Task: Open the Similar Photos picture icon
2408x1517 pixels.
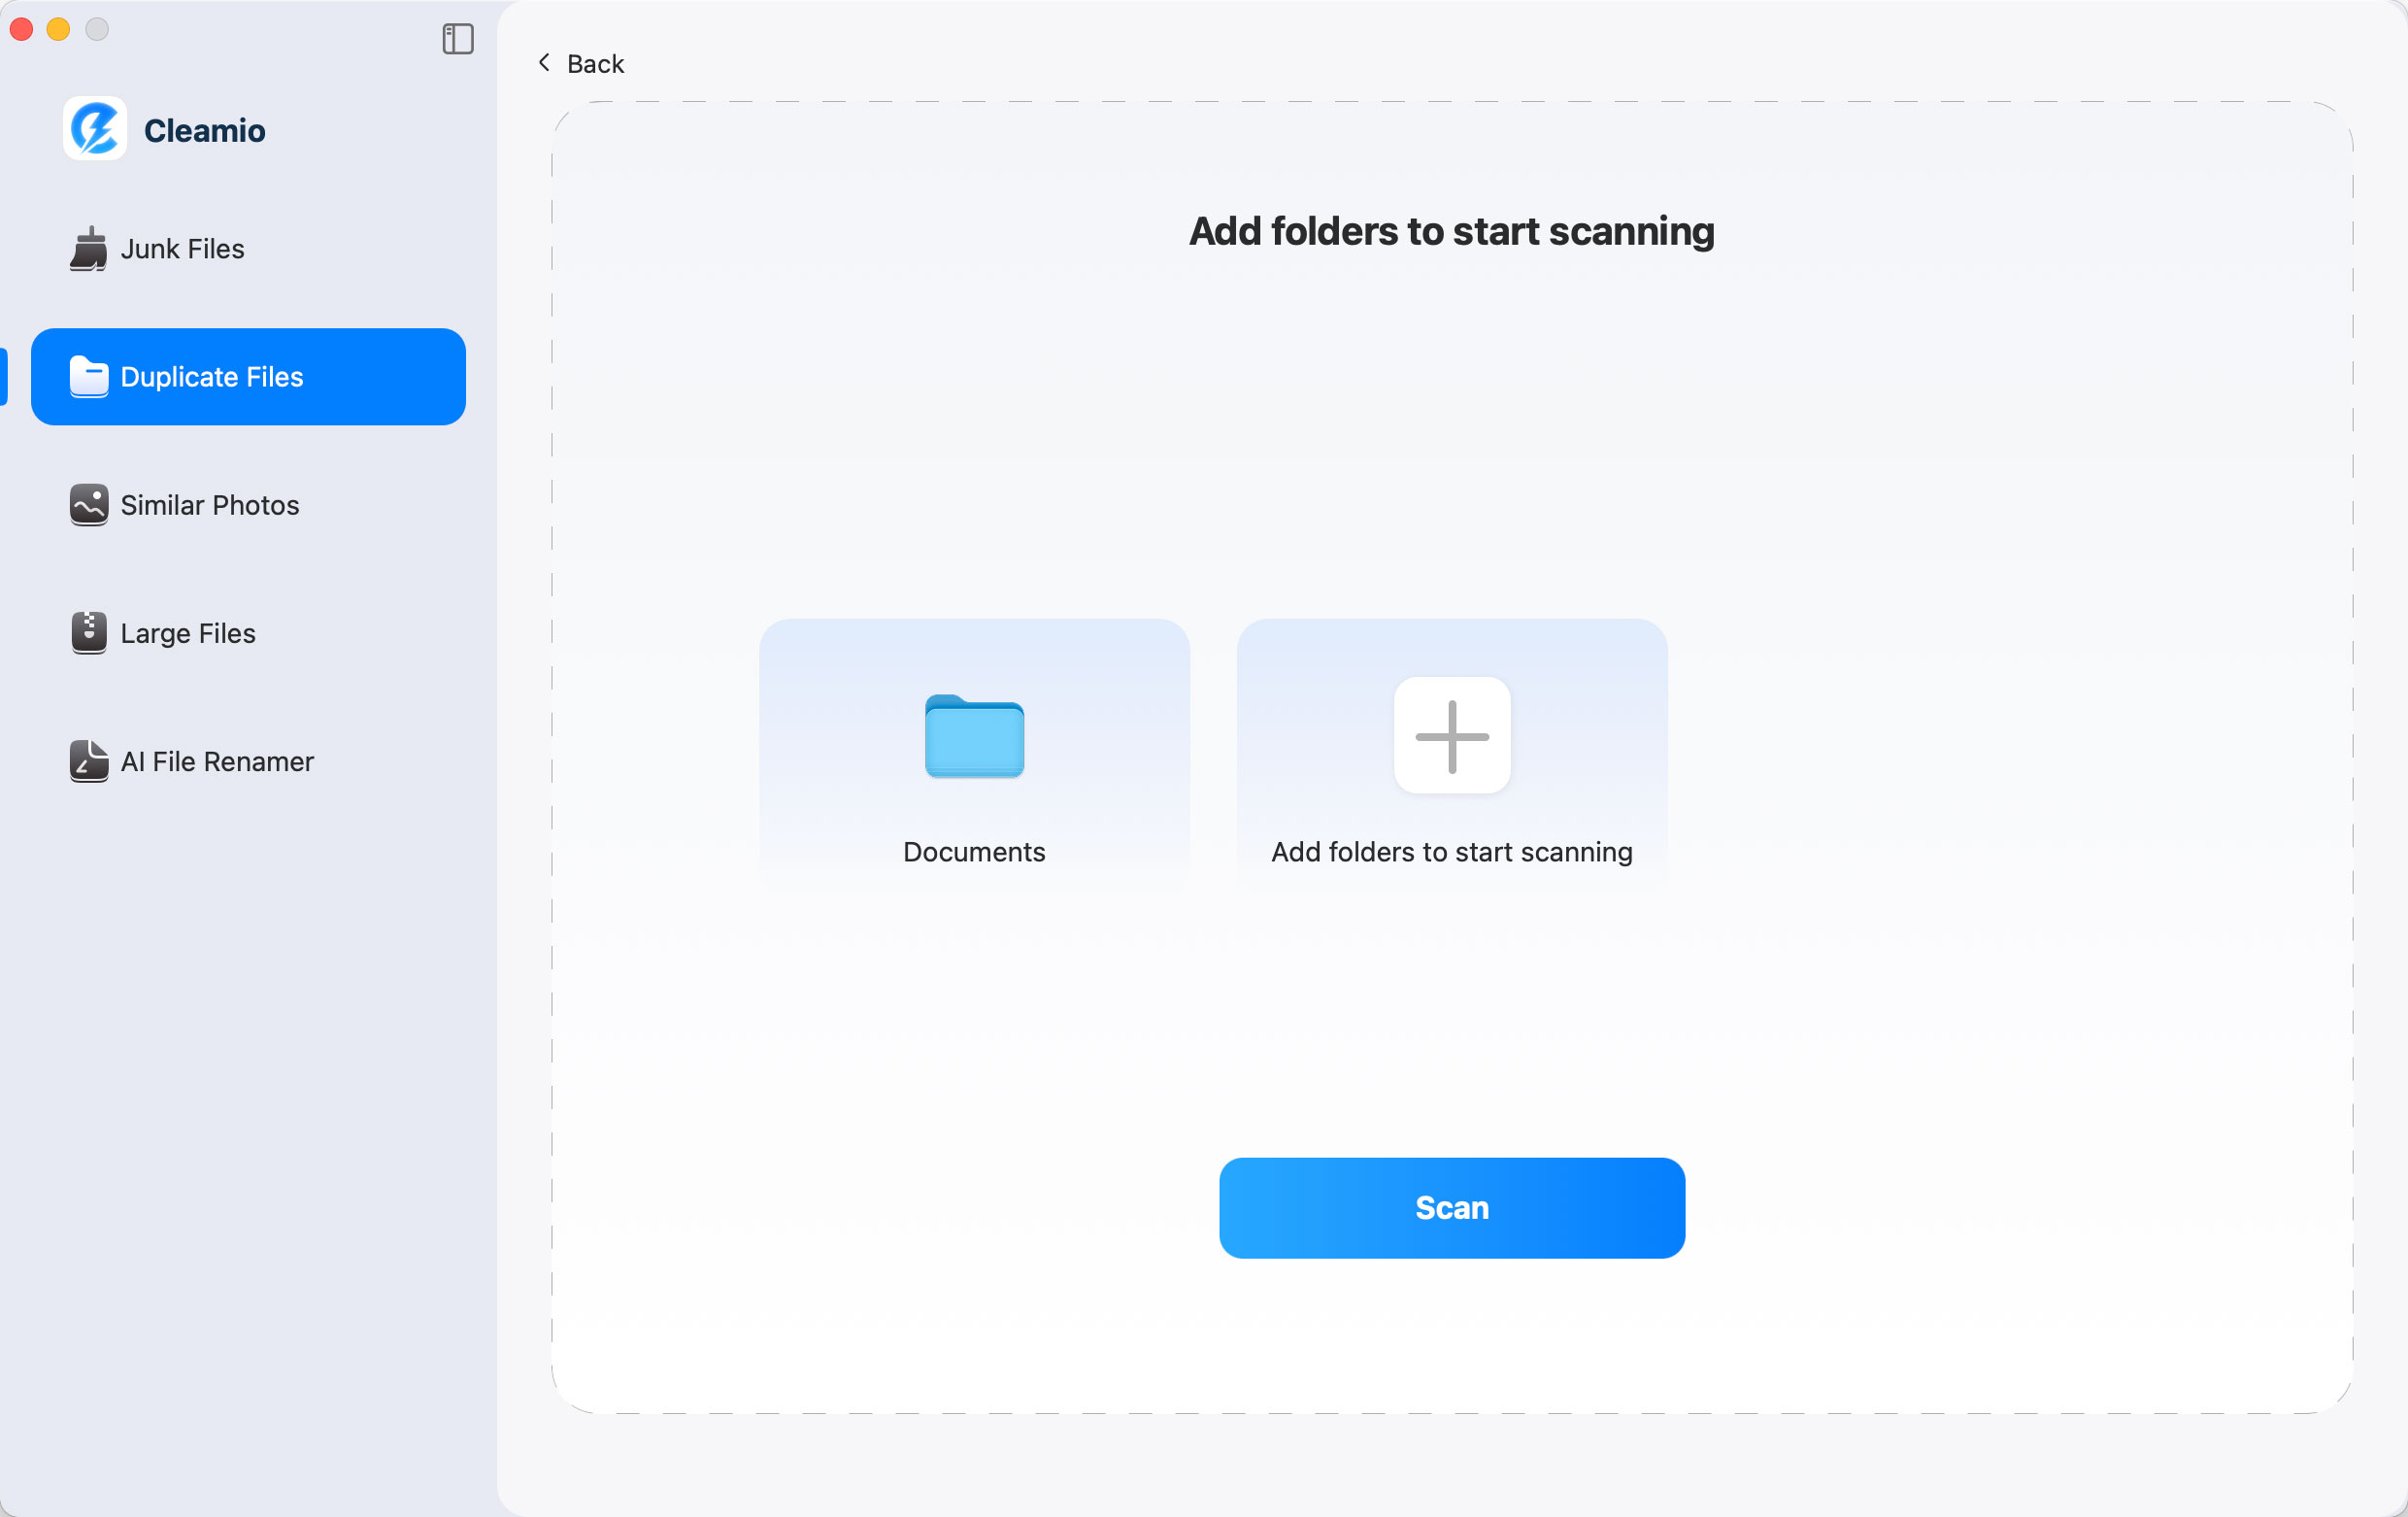Action: click(88, 505)
